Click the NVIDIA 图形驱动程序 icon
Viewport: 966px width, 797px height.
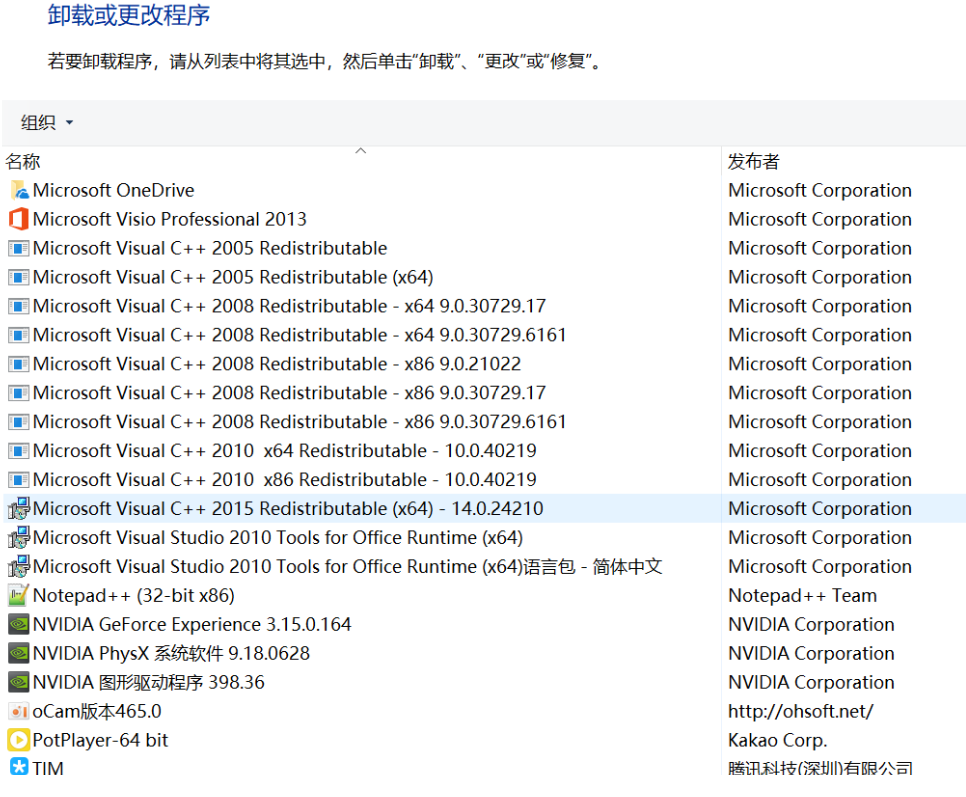(18, 682)
